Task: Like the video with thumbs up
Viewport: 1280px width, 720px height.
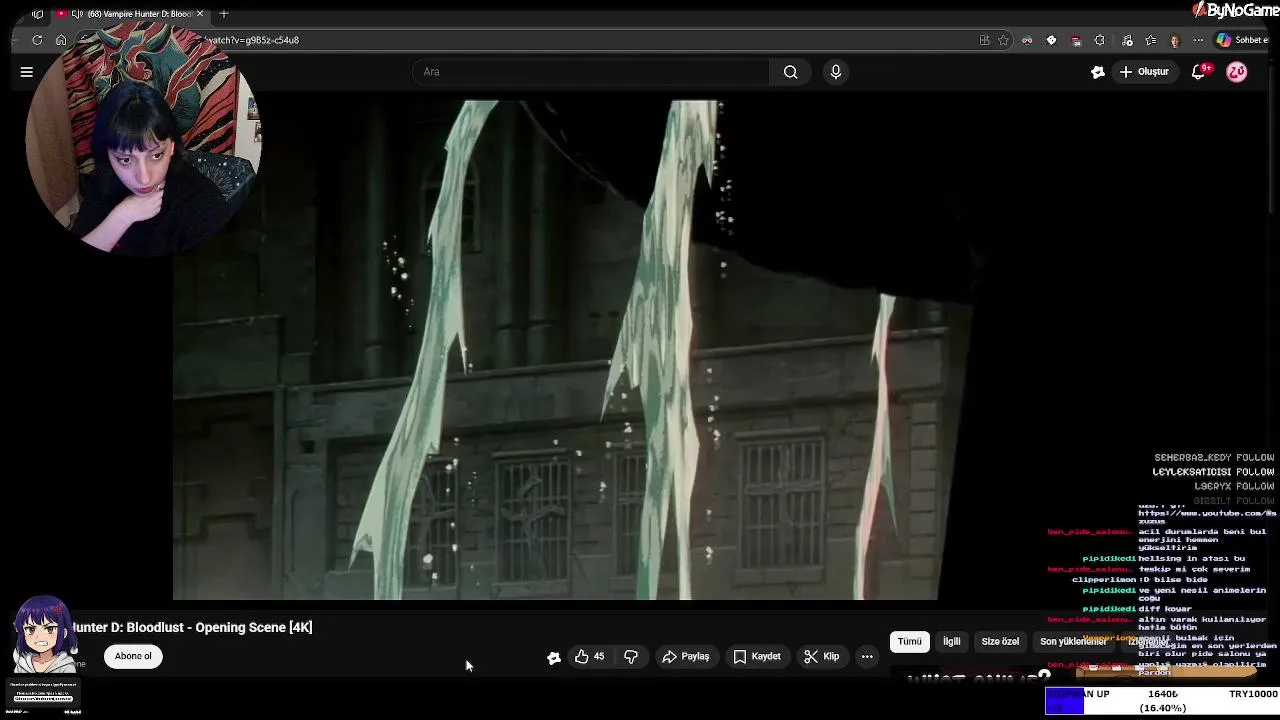Action: click(589, 656)
